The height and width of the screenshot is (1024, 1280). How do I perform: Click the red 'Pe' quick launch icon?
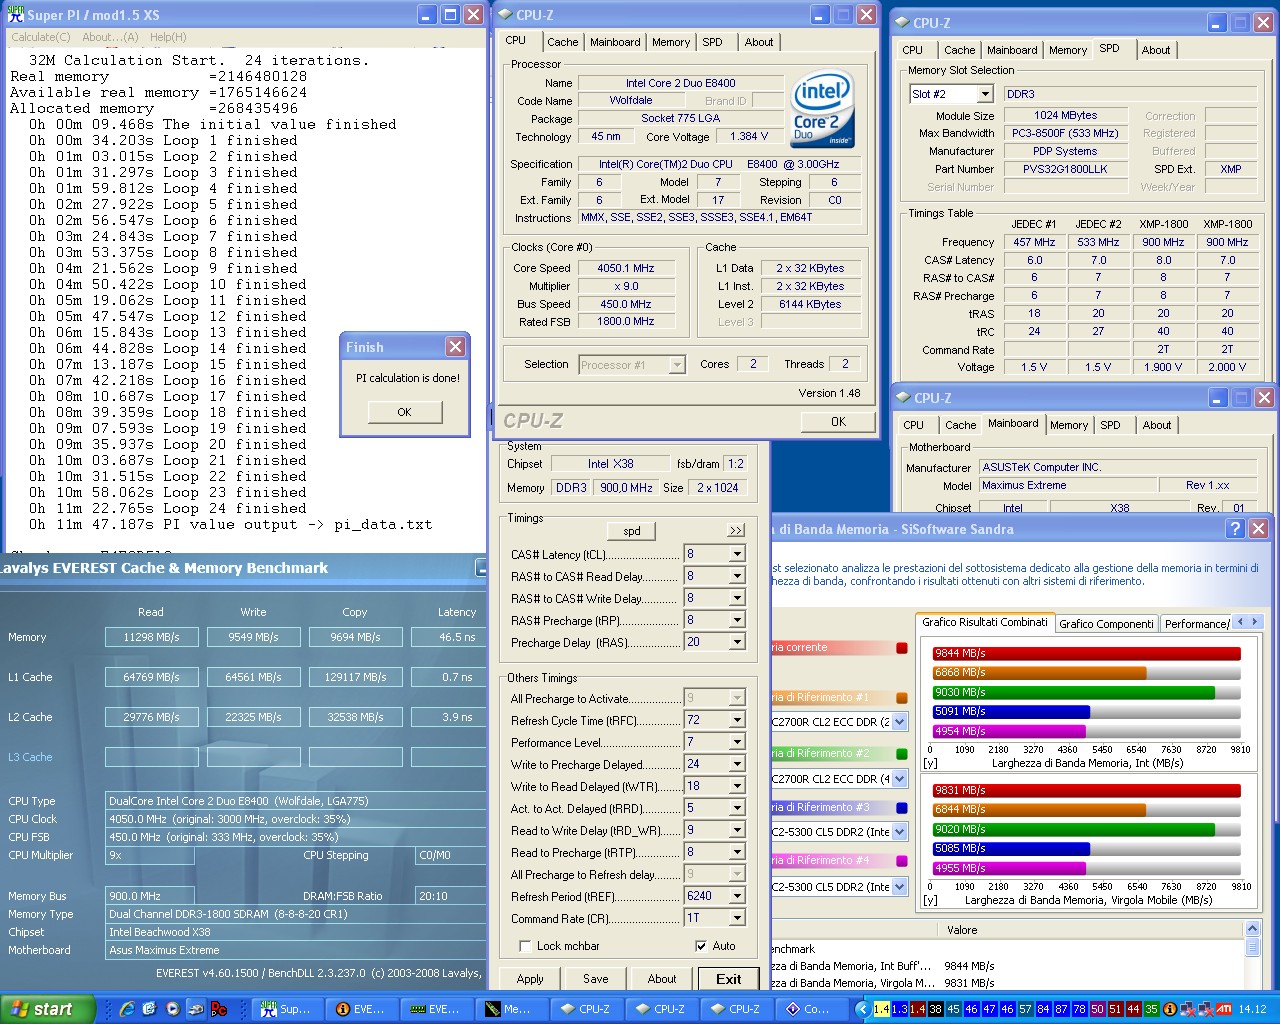[219, 1009]
